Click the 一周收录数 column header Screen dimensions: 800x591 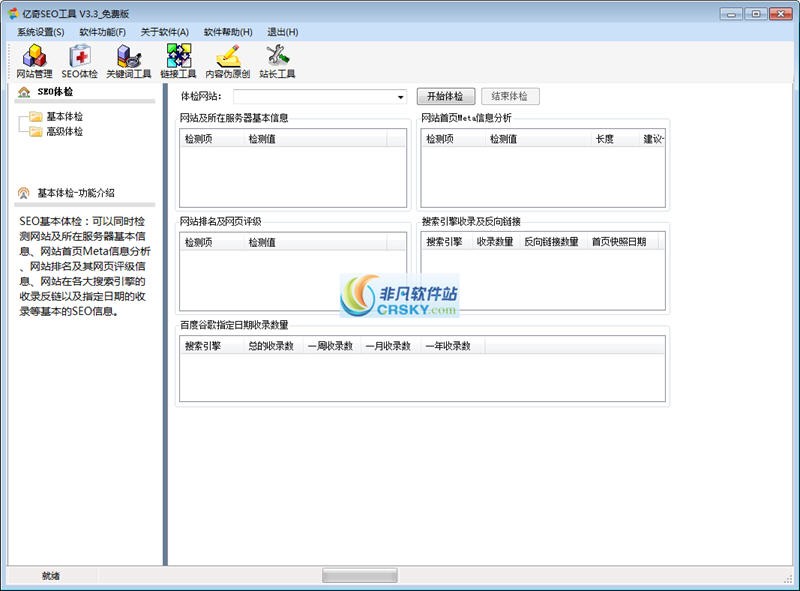click(331, 346)
